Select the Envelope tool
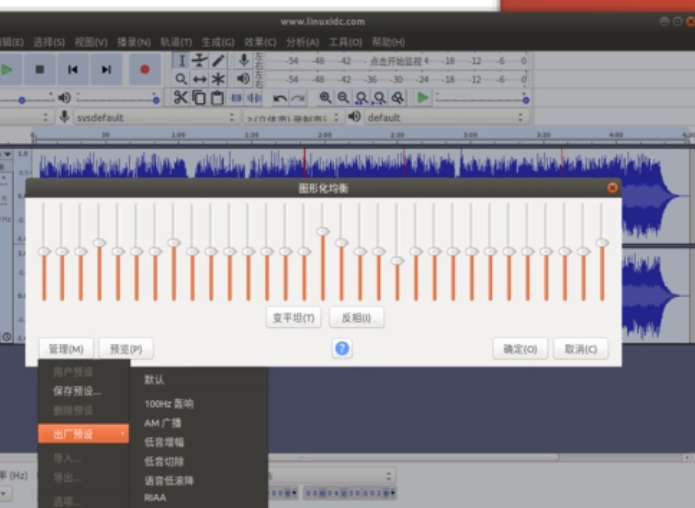The width and height of the screenshot is (695, 508). 199,60
